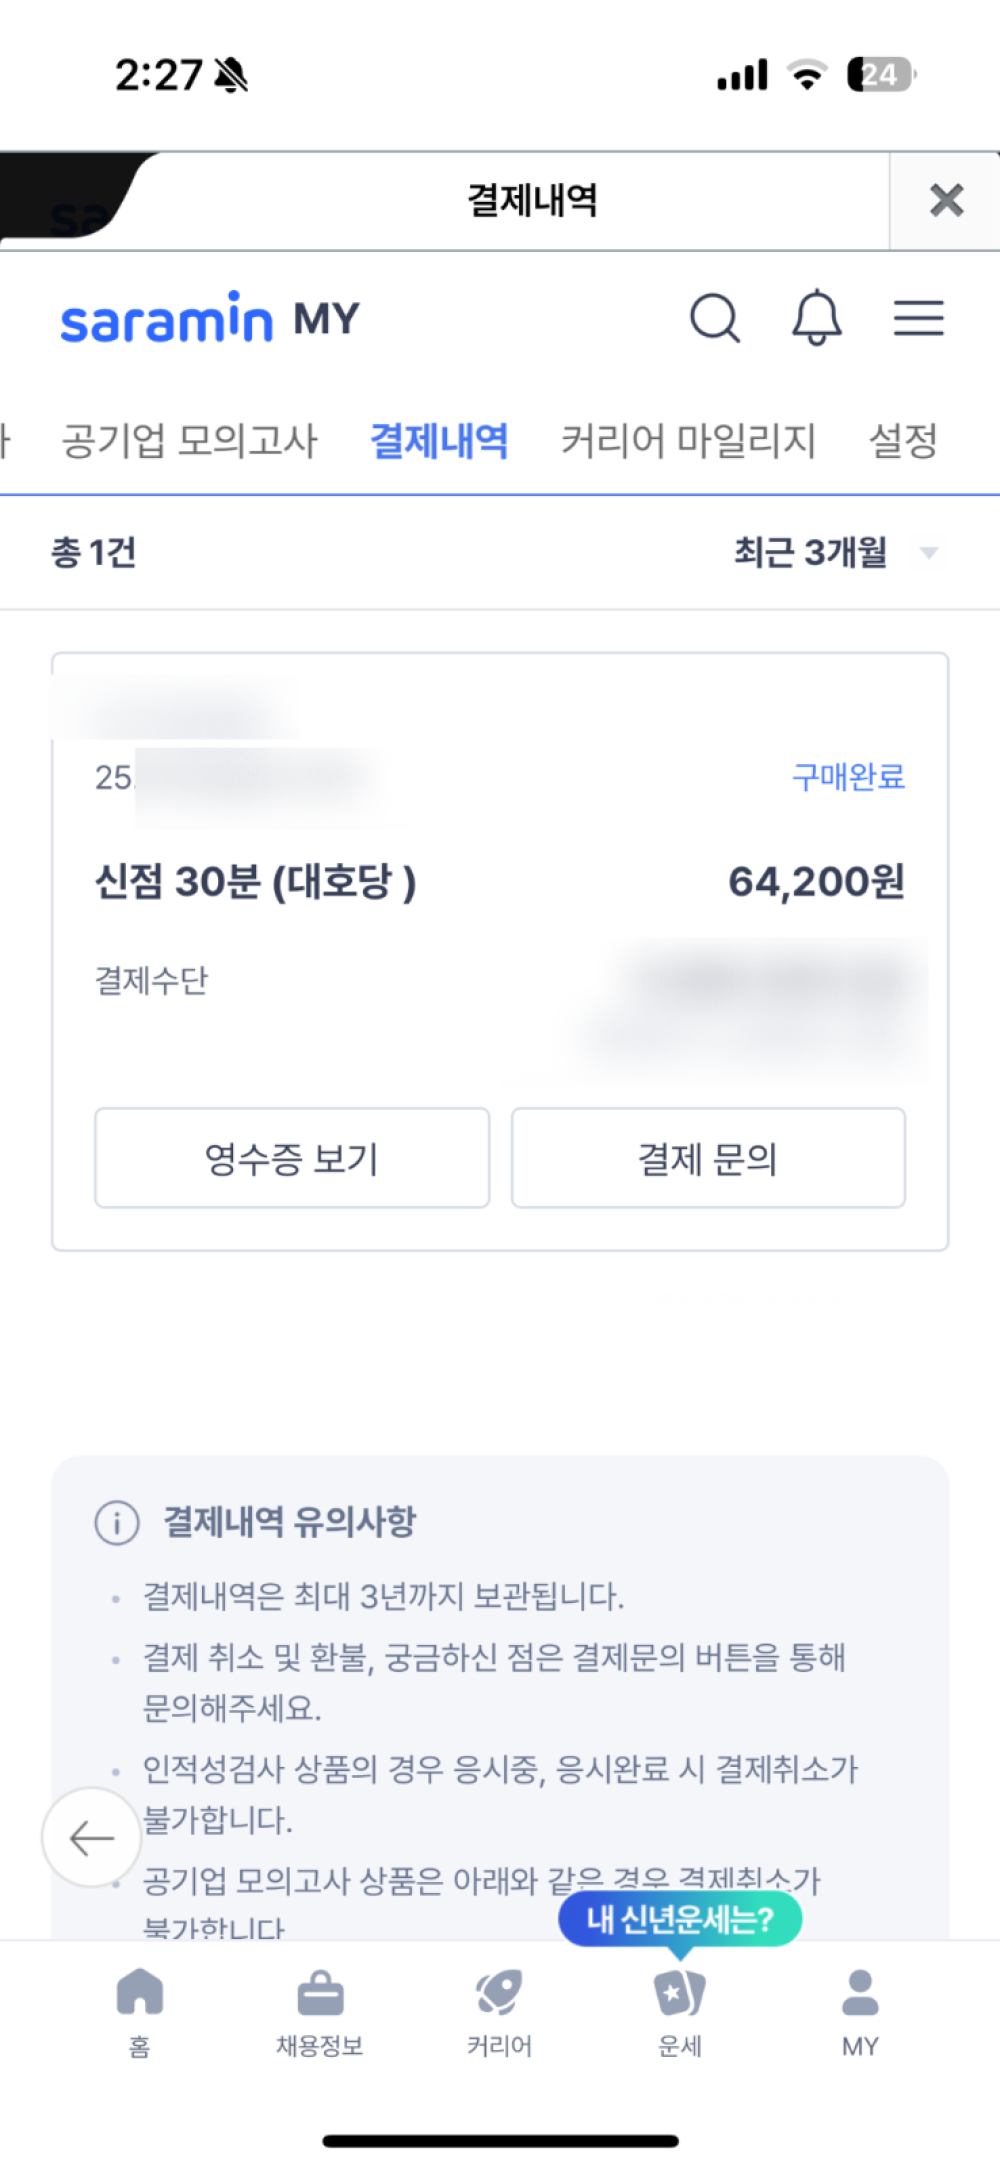The width and height of the screenshot is (1000, 2168).
Task: Open MY profile icon in bottom bar
Action: 860,2008
